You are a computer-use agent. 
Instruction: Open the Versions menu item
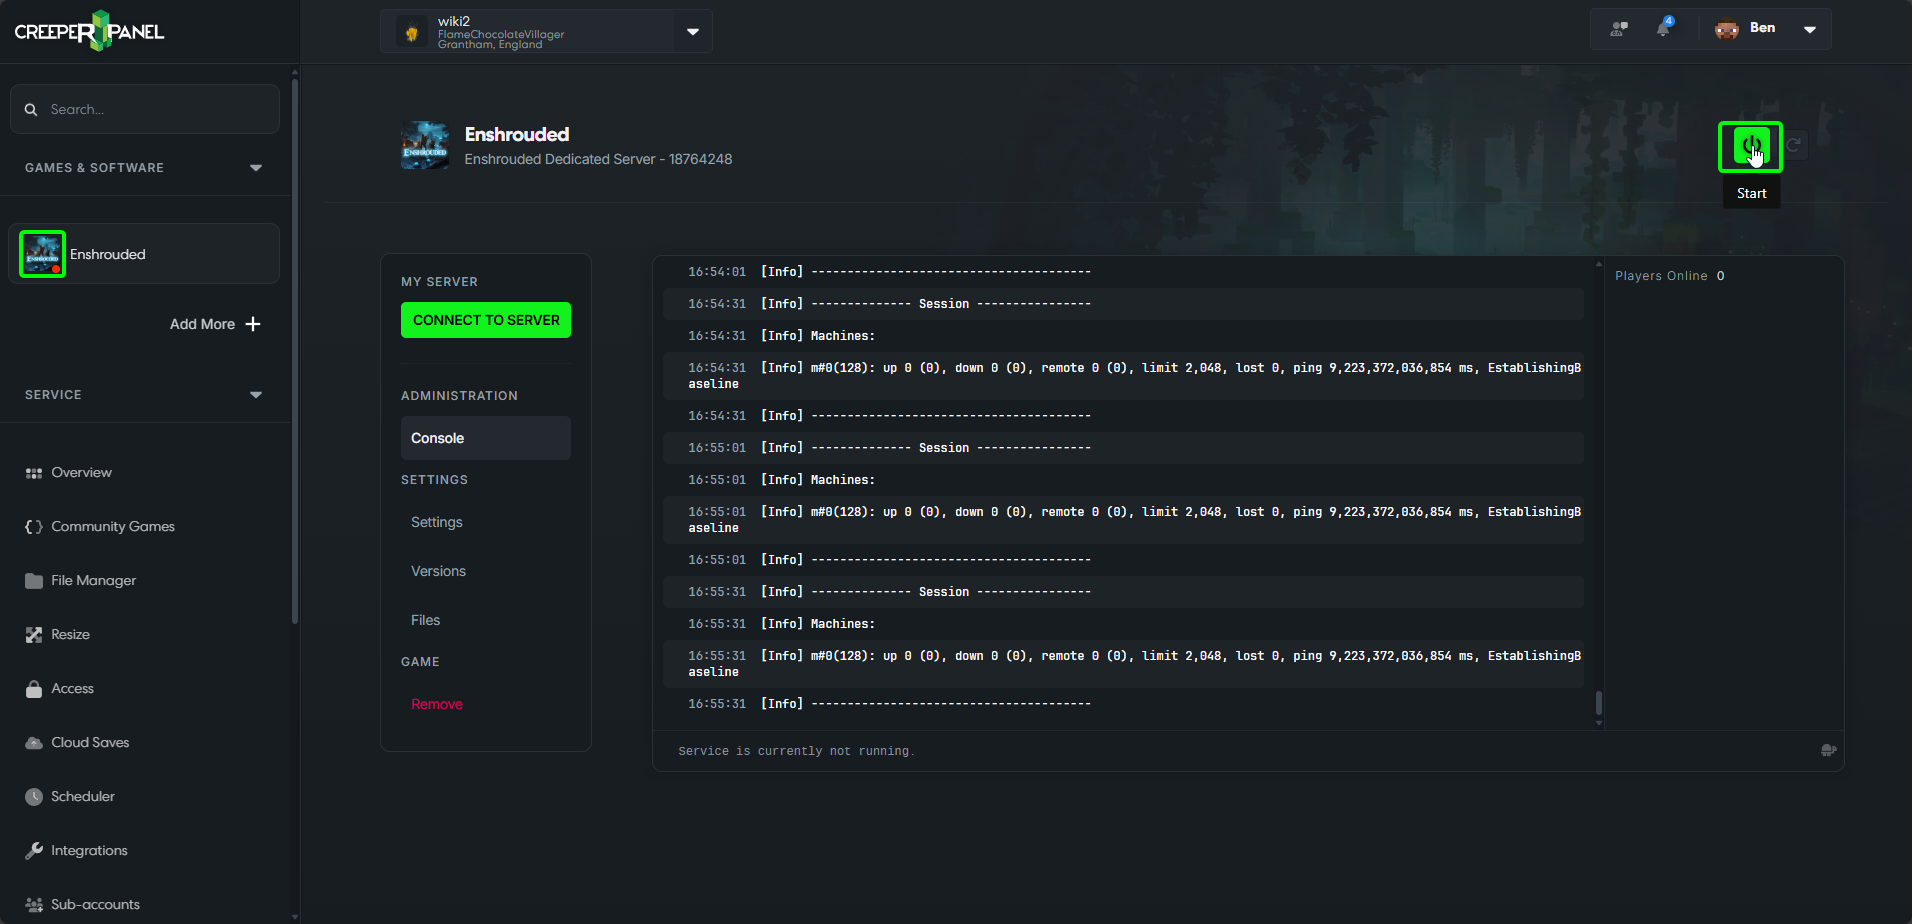[438, 571]
